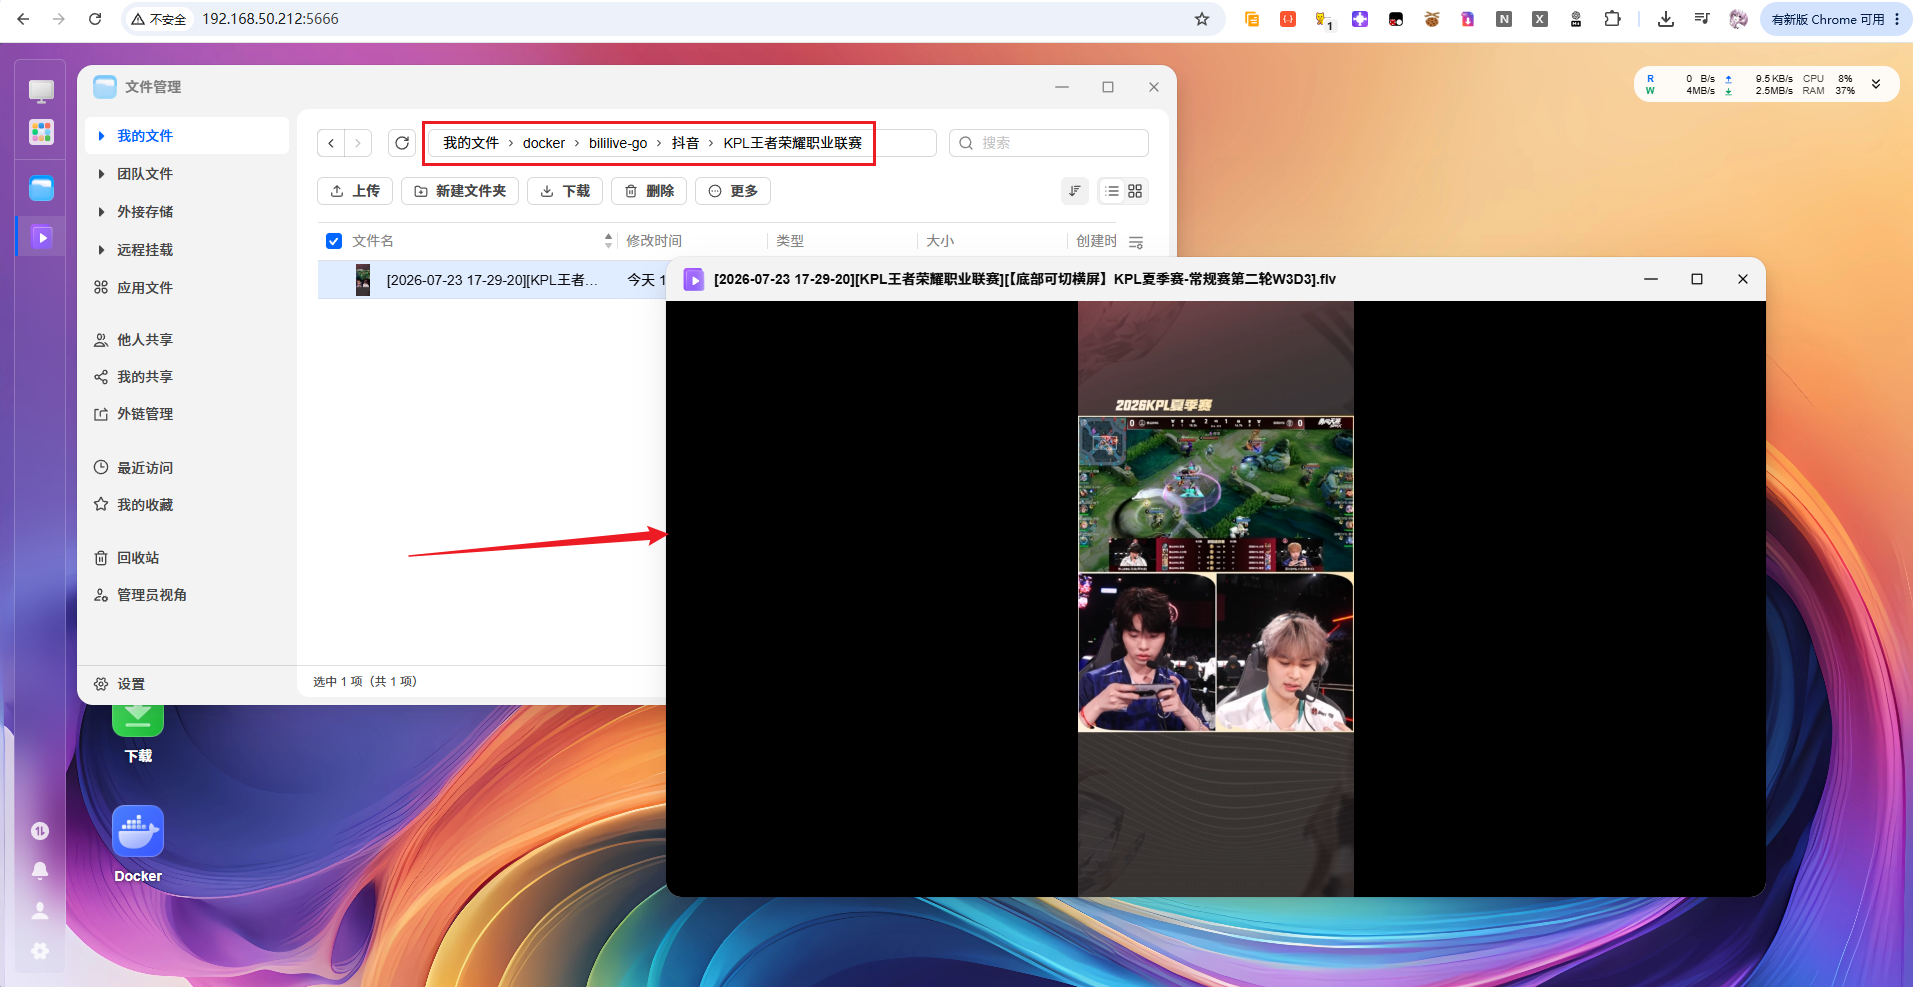1913x987 pixels.
Task: Expand the 外接存储 tree node
Action: (101, 212)
